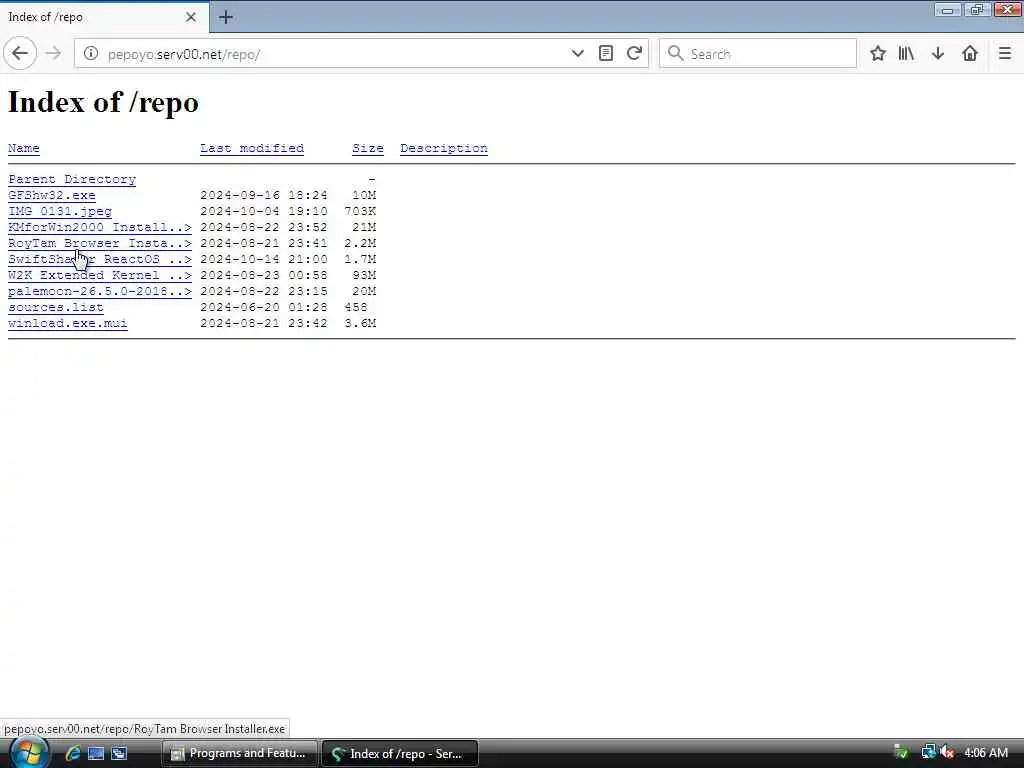Toggle reader view icon
The image size is (1024, 768).
605,54
